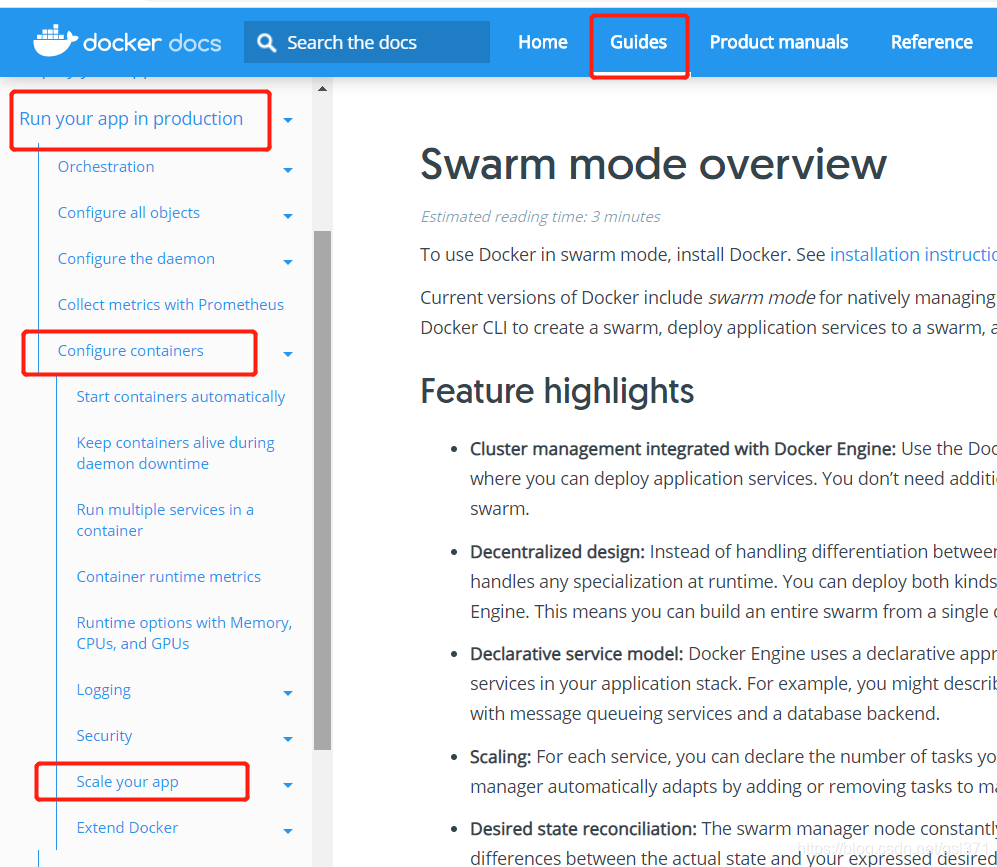The height and width of the screenshot is (867, 997).
Task: Expand the Configure all objects arrow
Action: tap(288, 216)
